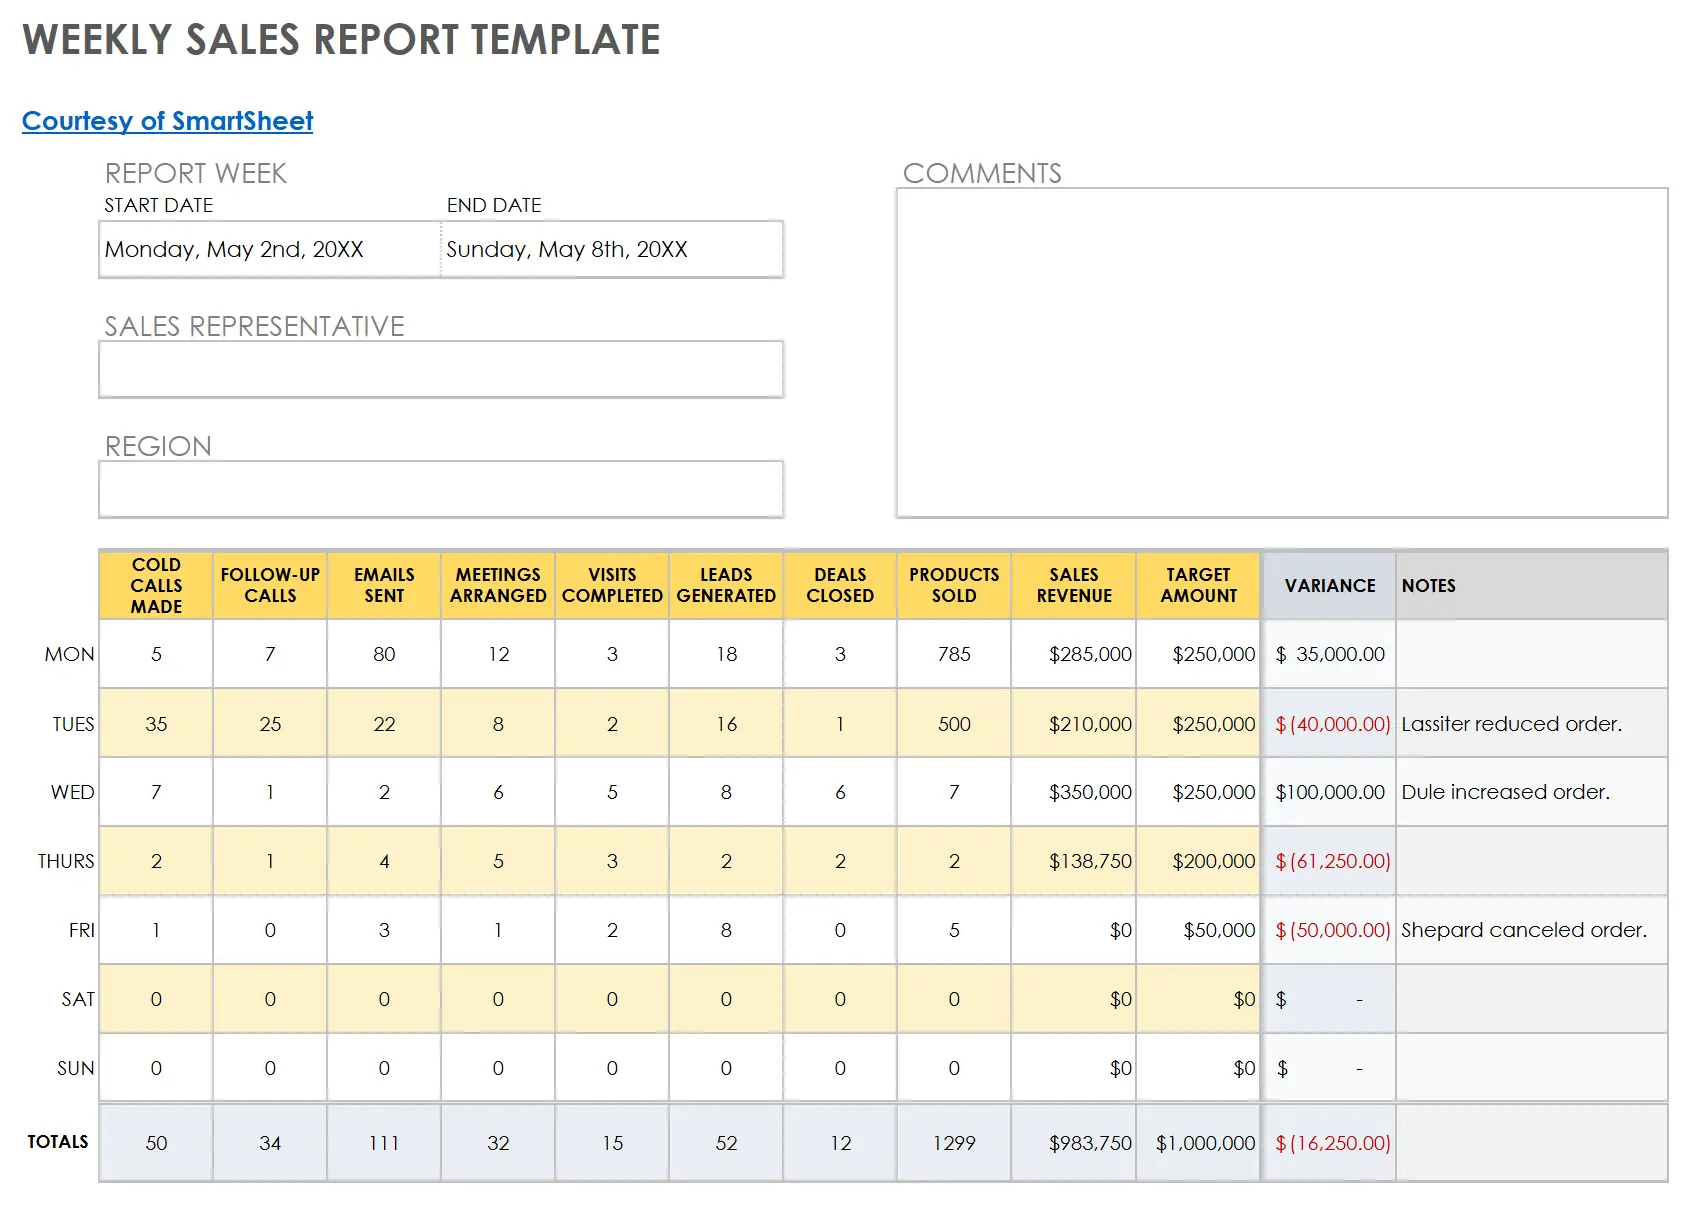Click the Variance column header
Screen dimensions: 1700x1206
tap(1329, 586)
